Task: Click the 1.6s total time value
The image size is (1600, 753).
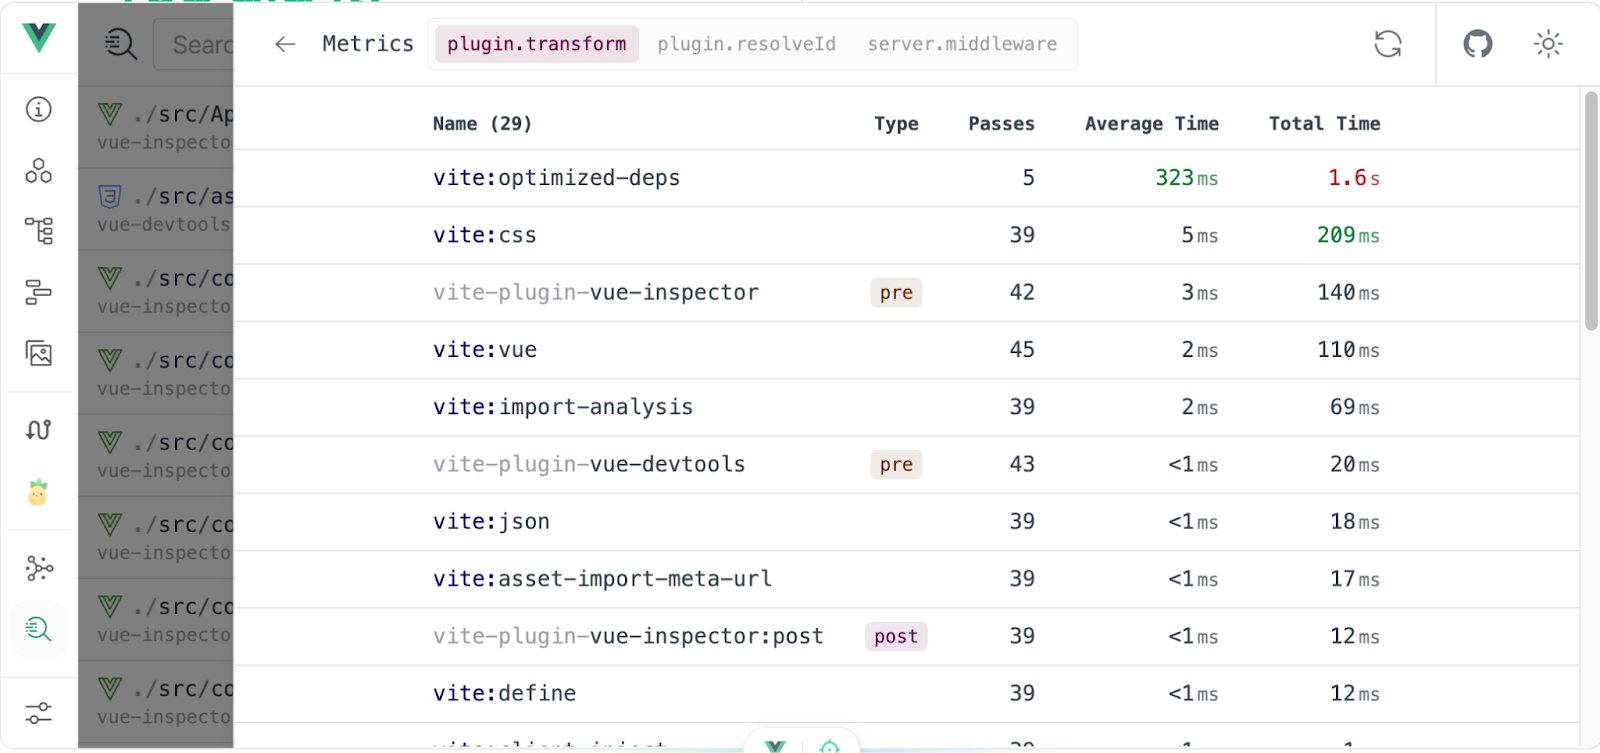Action: pyautogui.click(x=1354, y=178)
